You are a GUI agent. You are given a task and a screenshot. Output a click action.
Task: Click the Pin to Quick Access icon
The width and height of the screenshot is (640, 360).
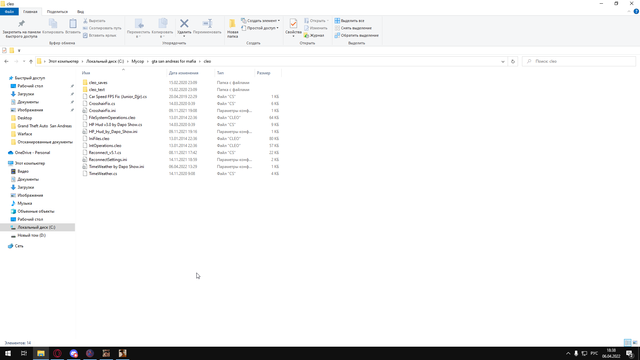tap(21, 24)
